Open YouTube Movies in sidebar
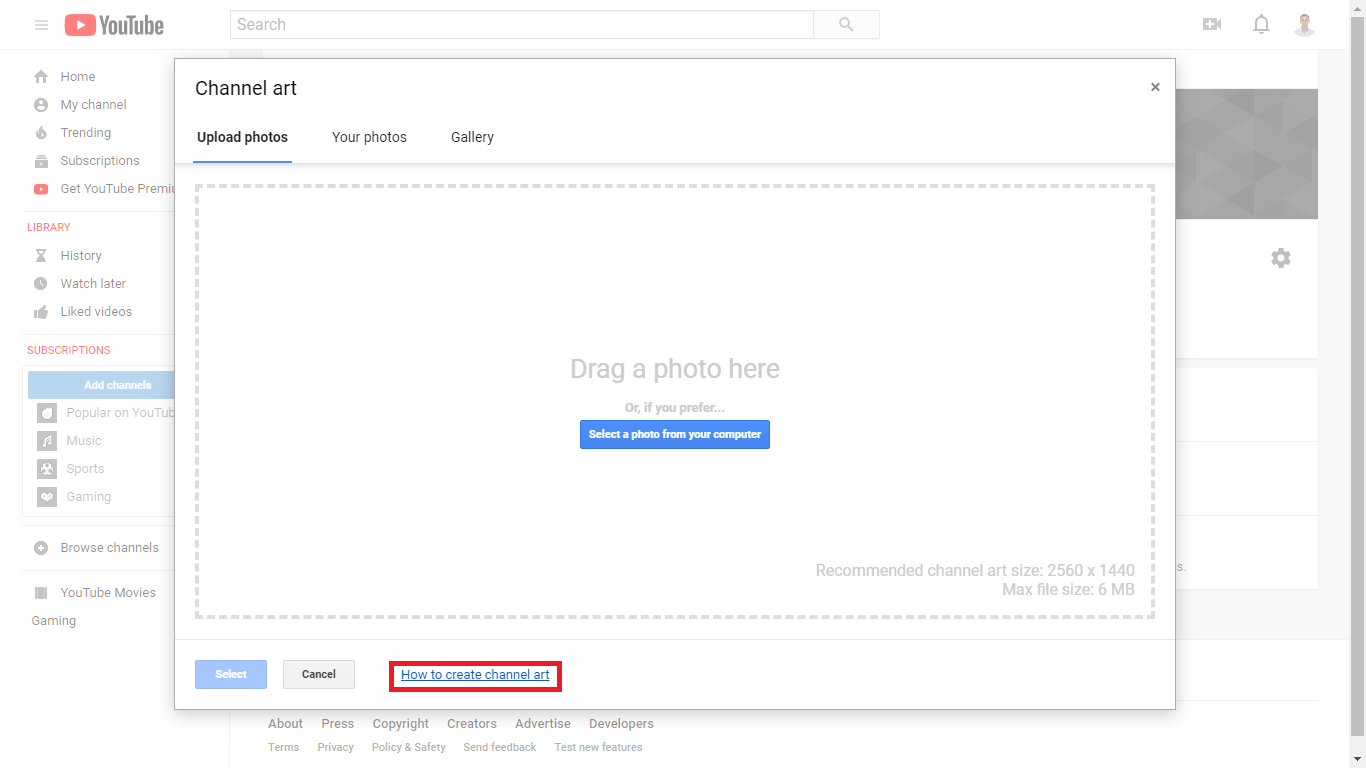This screenshot has height=768, width=1366. point(107,593)
